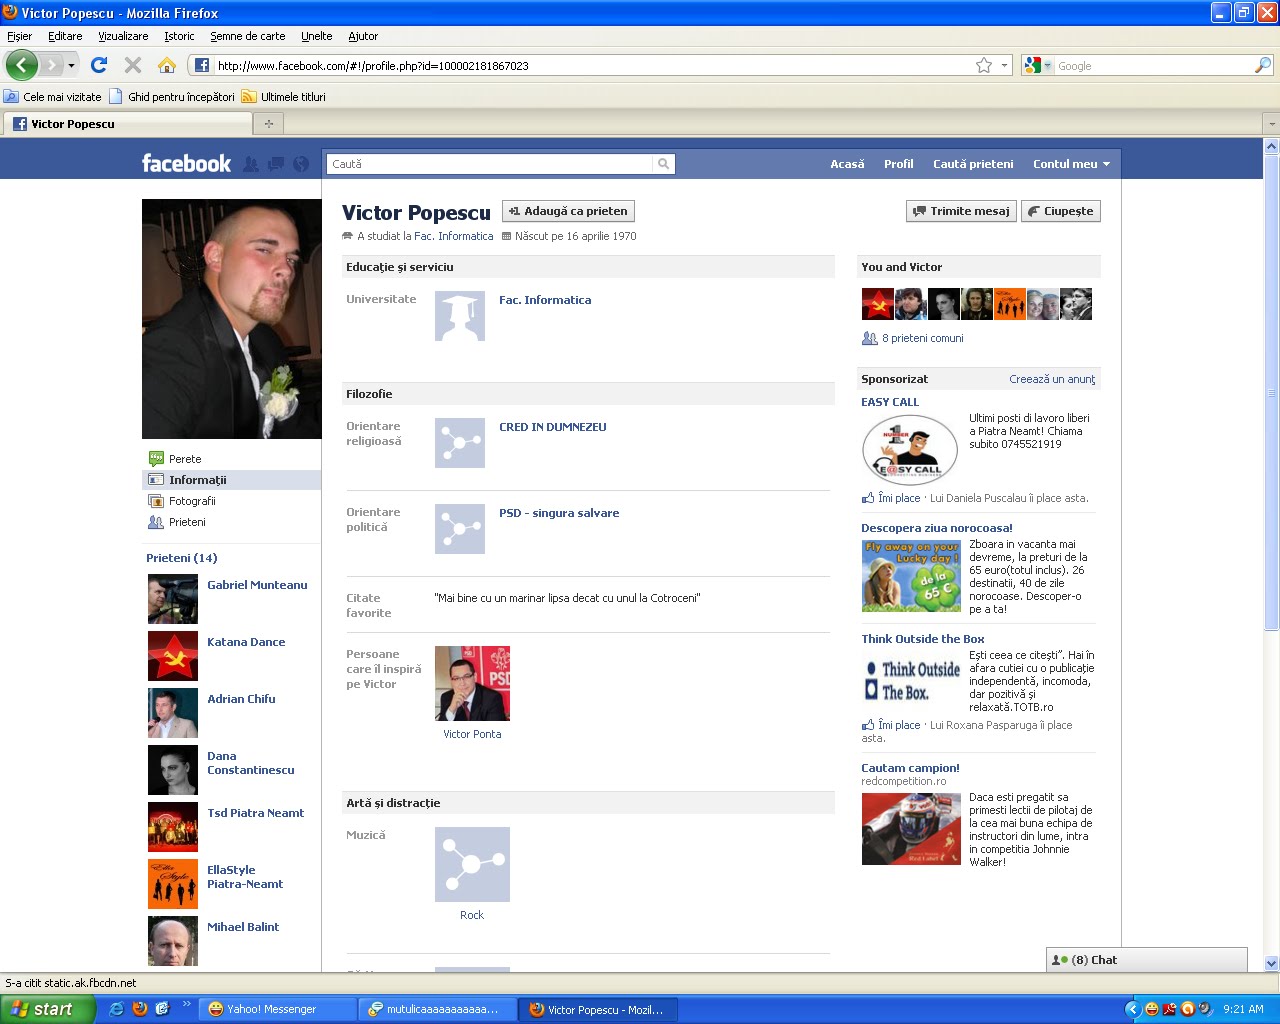Open the Chat bar at the bottom
The height and width of the screenshot is (1024, 1280).
coord(1146,960)
